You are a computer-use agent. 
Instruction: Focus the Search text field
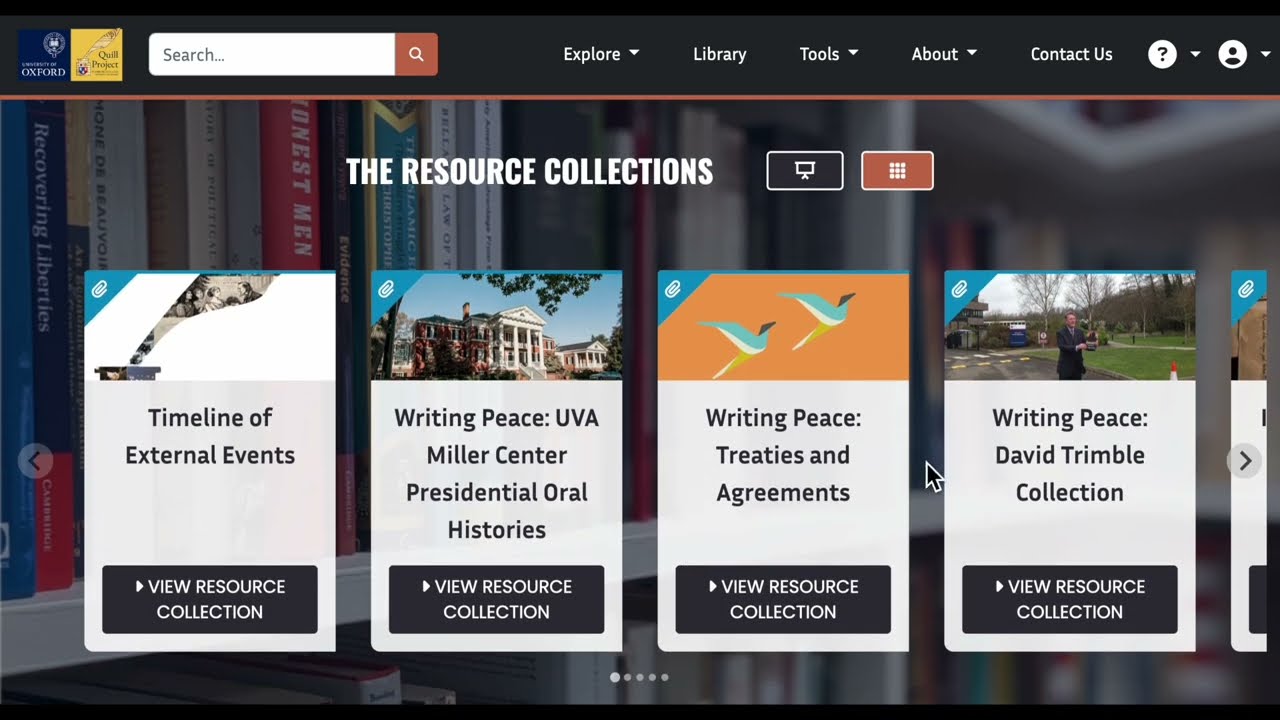[x=272, y=54]
